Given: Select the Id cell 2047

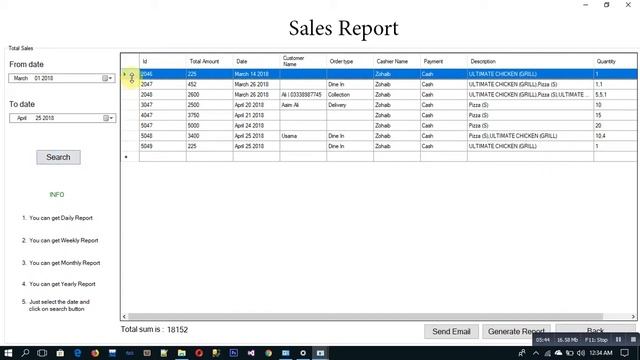Looking at the screenshot, I should click(x=163, y=84).
